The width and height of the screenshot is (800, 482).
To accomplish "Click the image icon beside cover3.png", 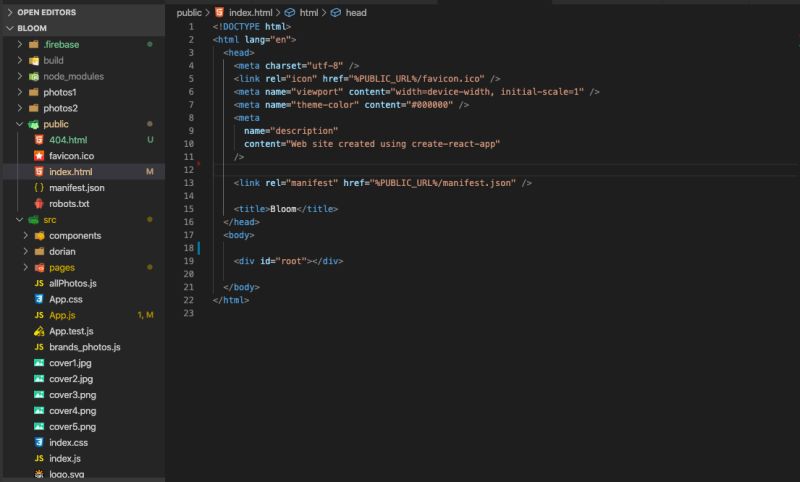I will (39, 394).
